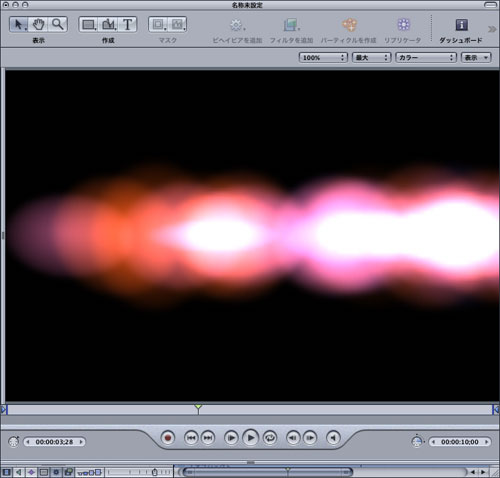Decrement current timecode with left arrow

28,442
